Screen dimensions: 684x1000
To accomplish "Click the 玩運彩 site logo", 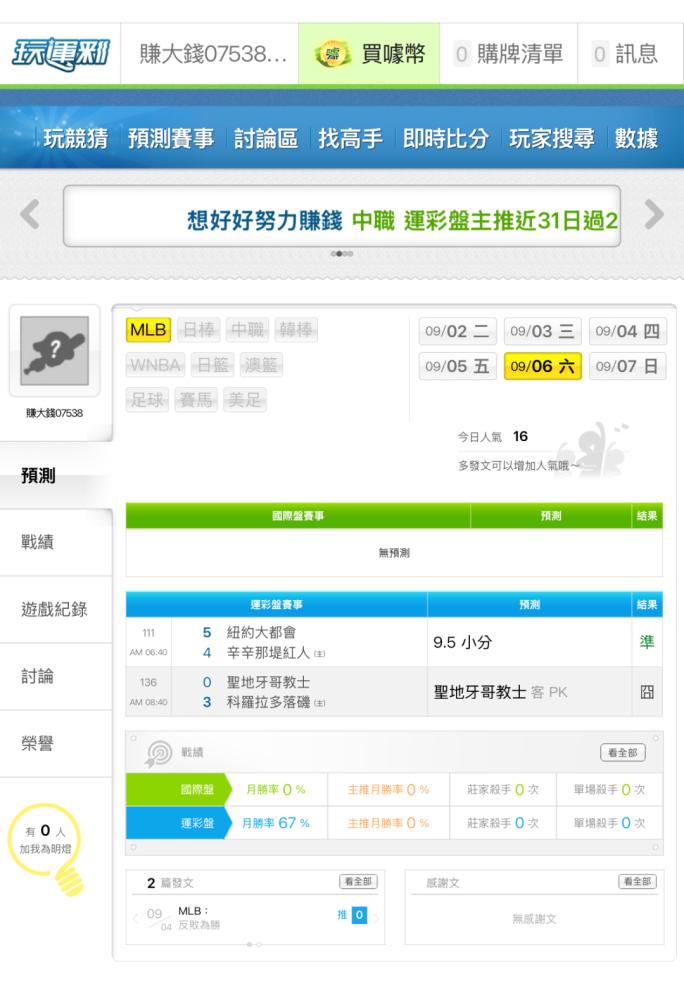I will [61, 54].
